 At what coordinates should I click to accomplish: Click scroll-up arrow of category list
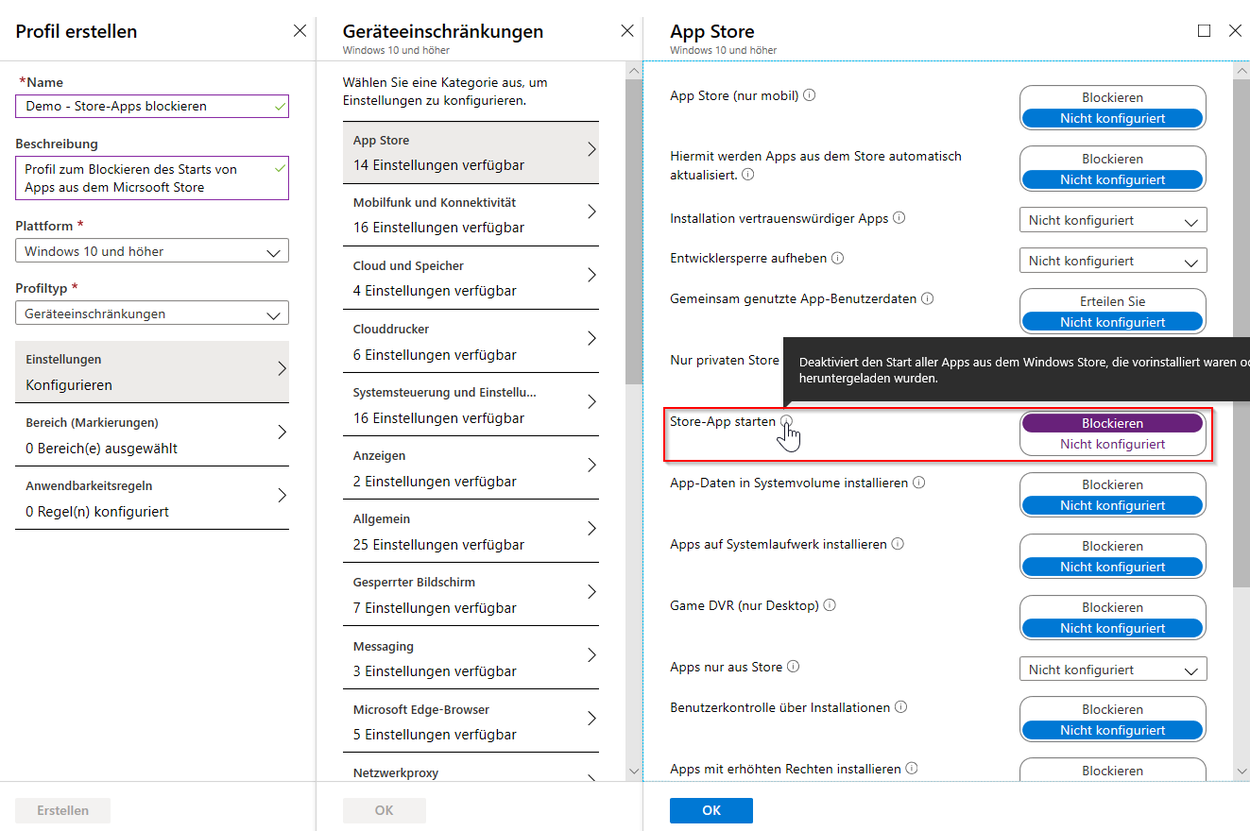632,71
